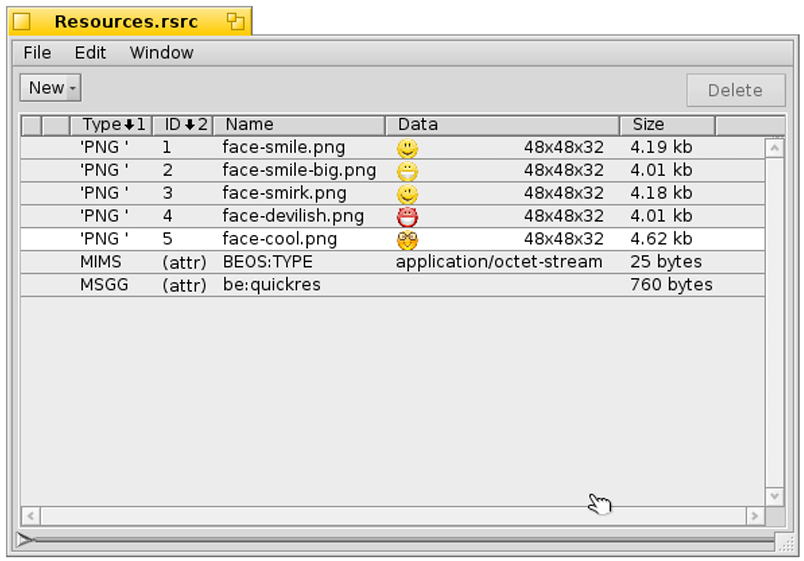Click the vertical scrollbar down arrow
Viewport: 804px width, 561px height.
point(774,496)
